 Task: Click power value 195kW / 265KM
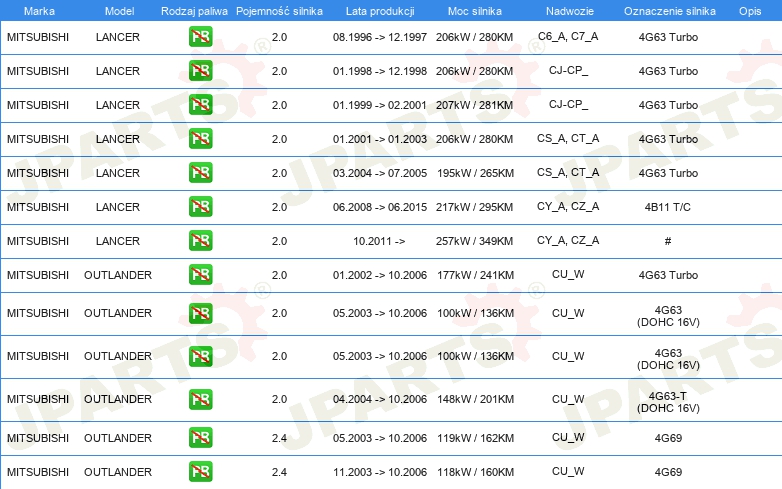(475, 173)
